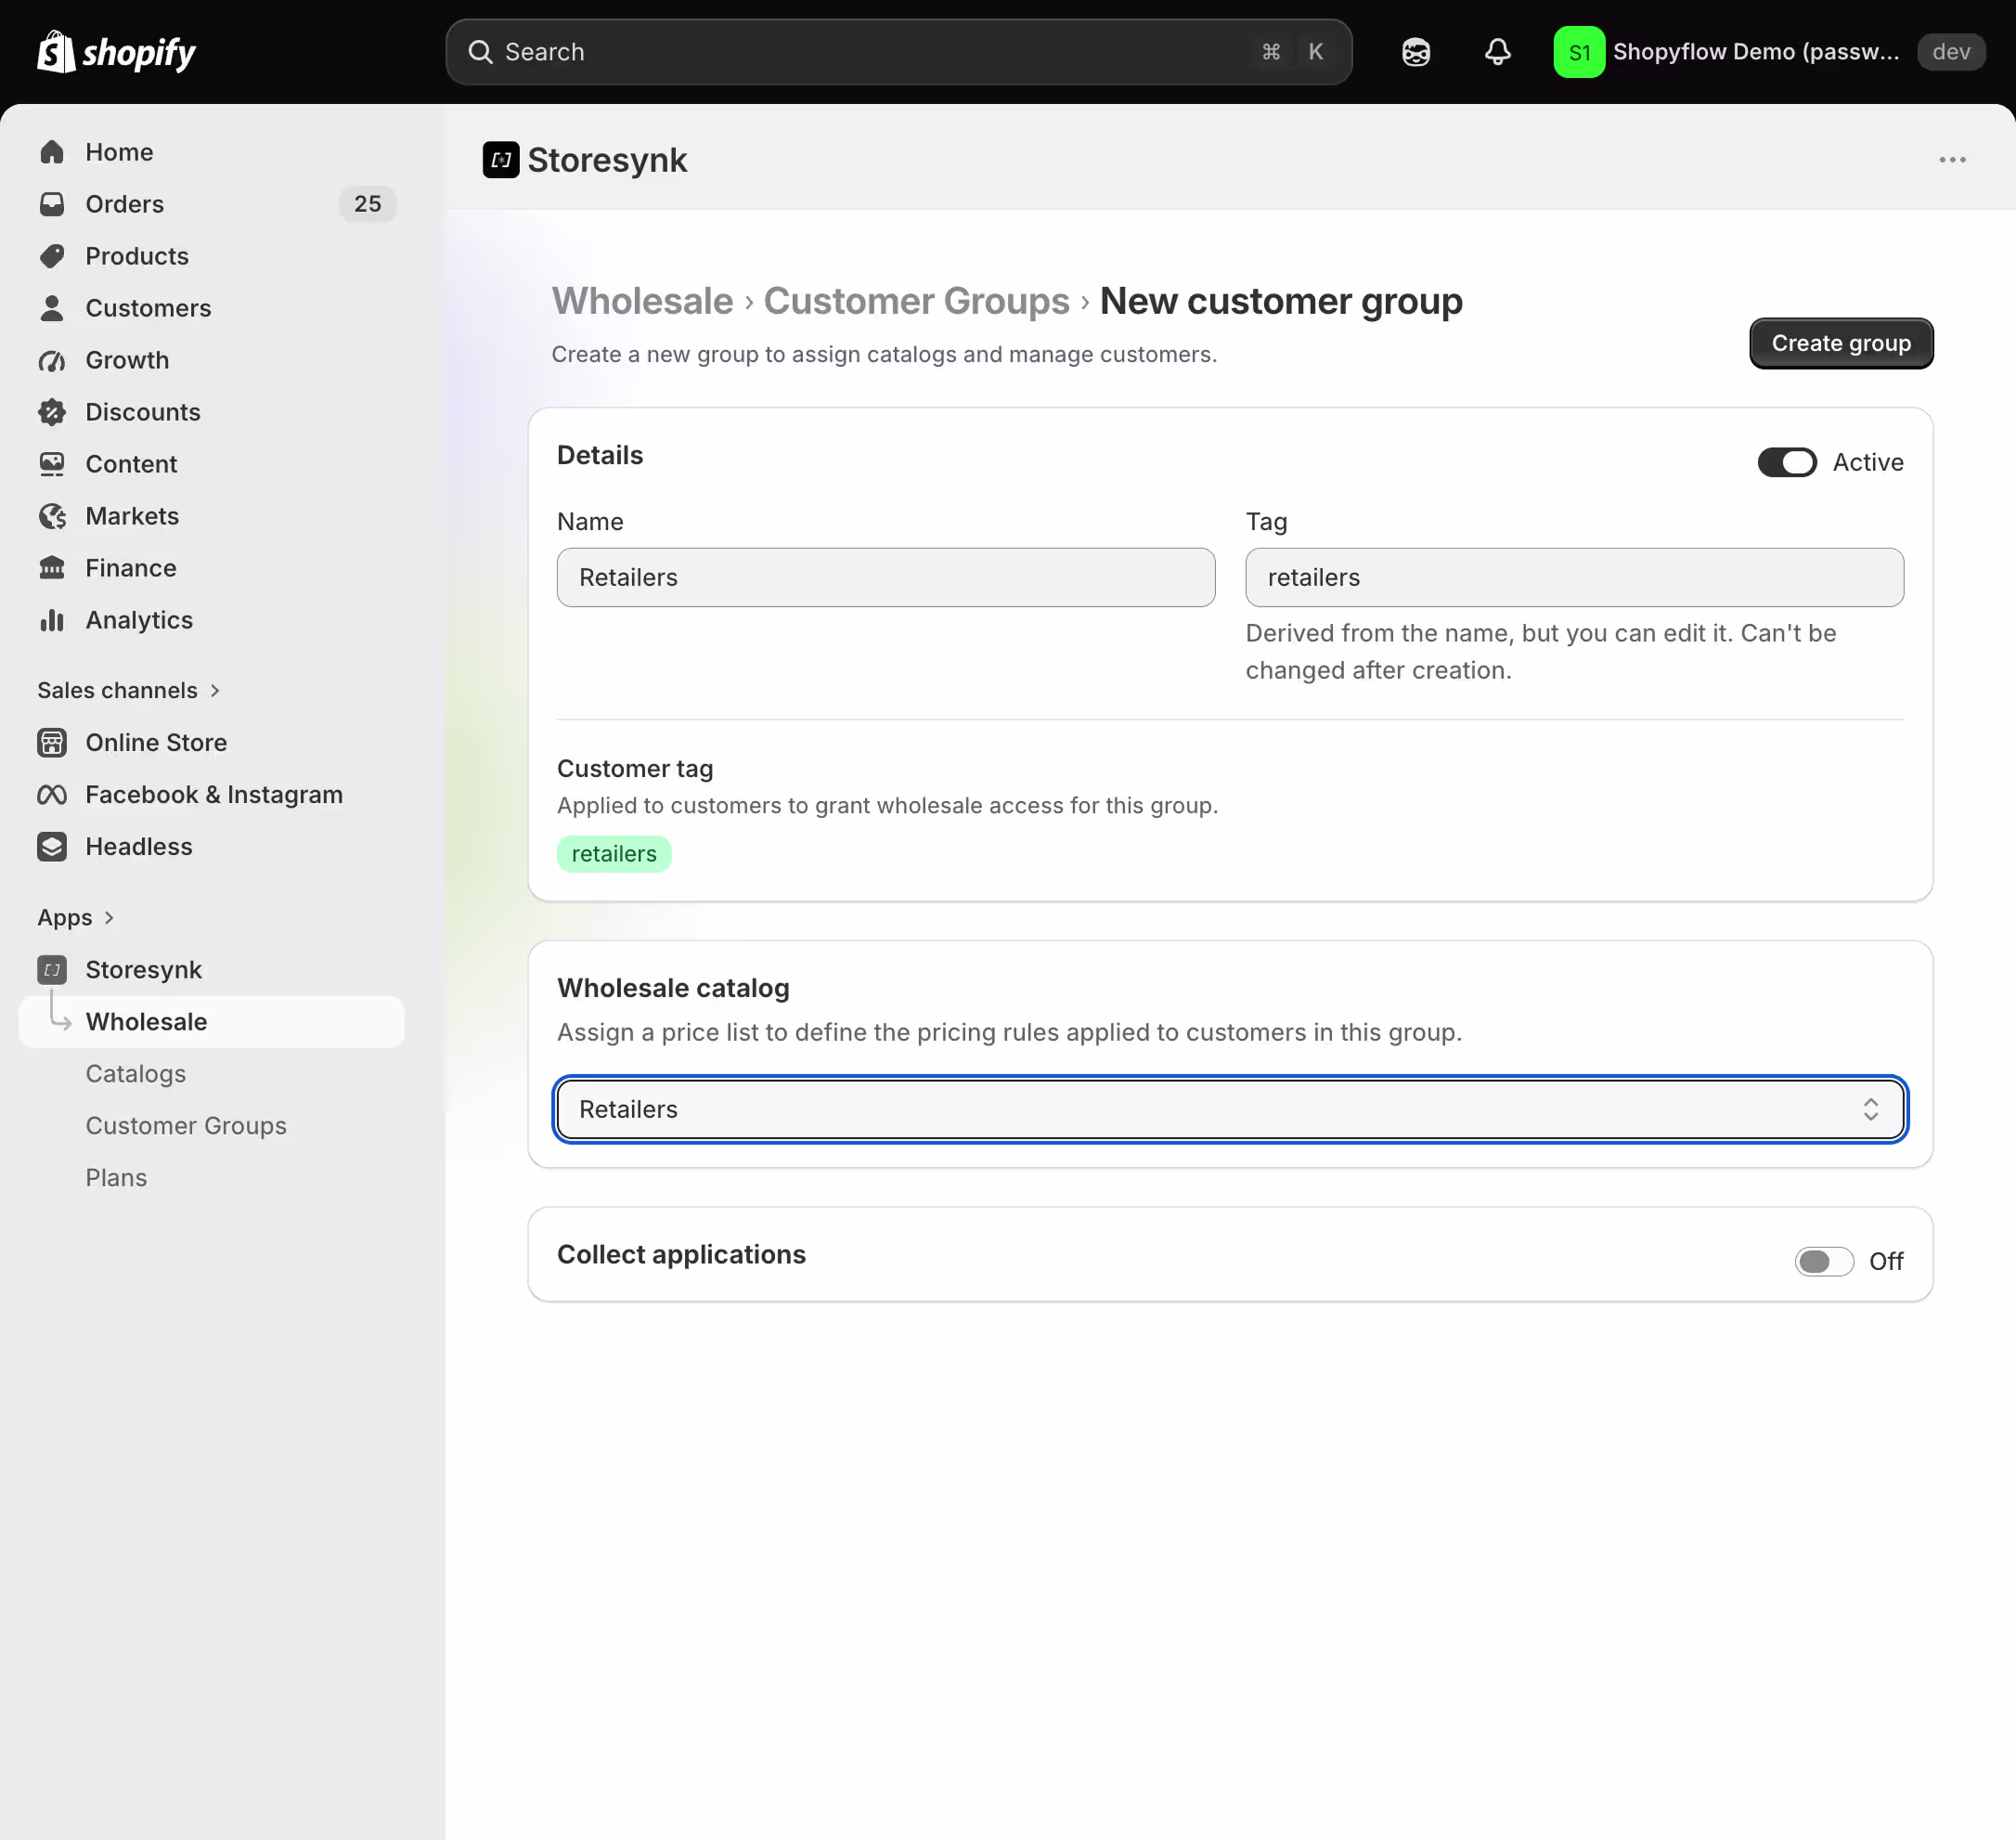
Task: Click the green retailers customer tag
Action: 614,855
